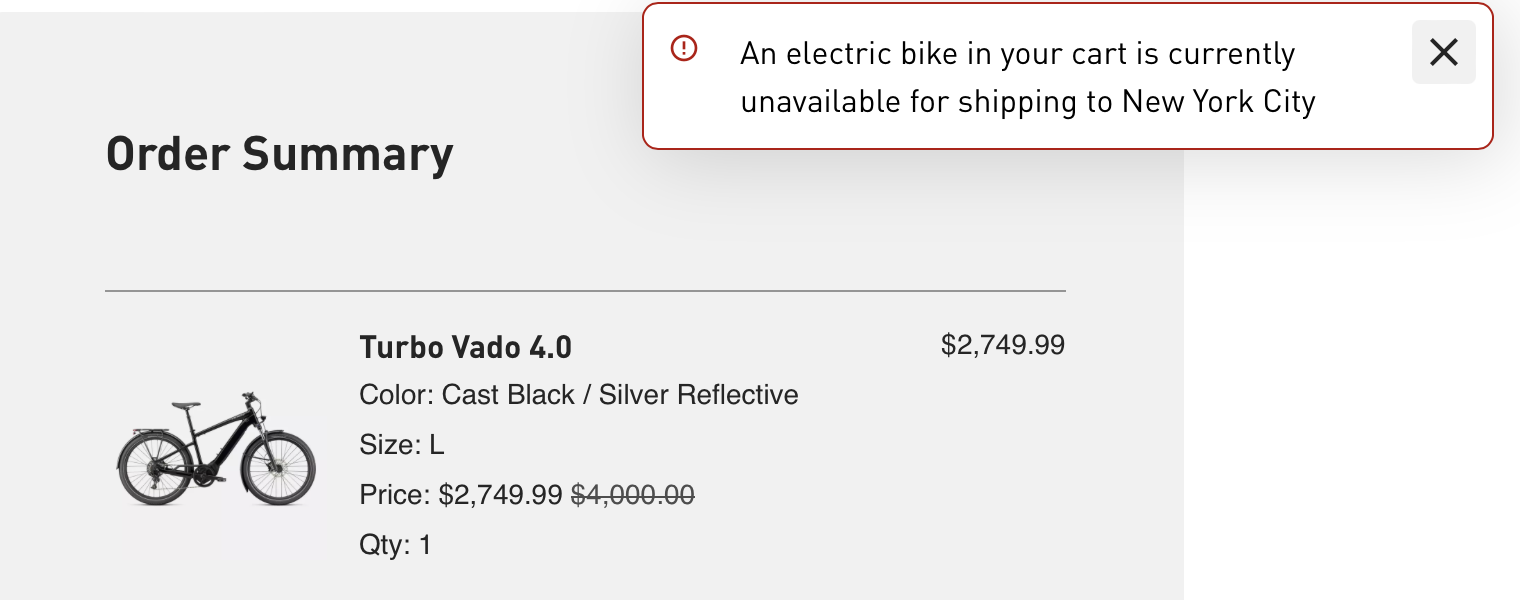1520x600 pixels.
Task: Click the Price: $2,749.99 sale price text
Action: [461, 495]
